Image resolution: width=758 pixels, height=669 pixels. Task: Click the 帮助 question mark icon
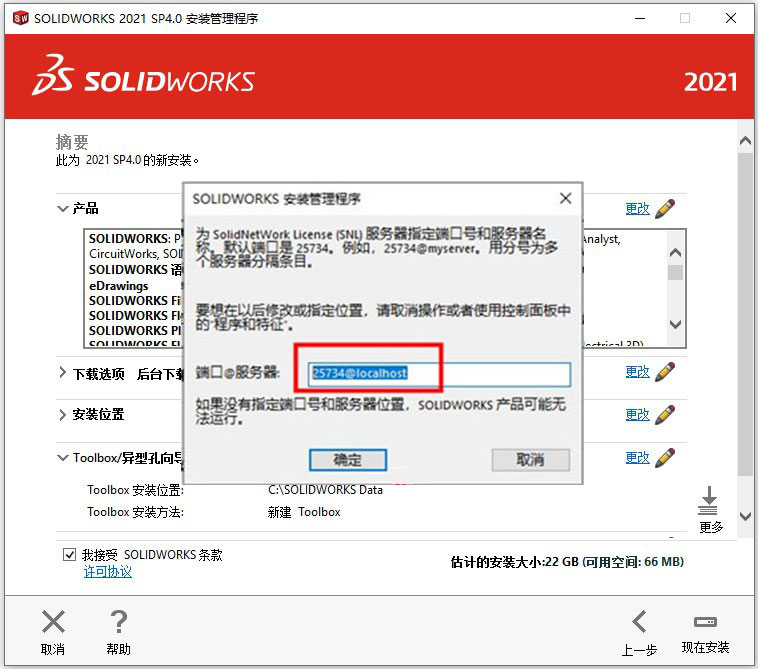pos(118,622)
